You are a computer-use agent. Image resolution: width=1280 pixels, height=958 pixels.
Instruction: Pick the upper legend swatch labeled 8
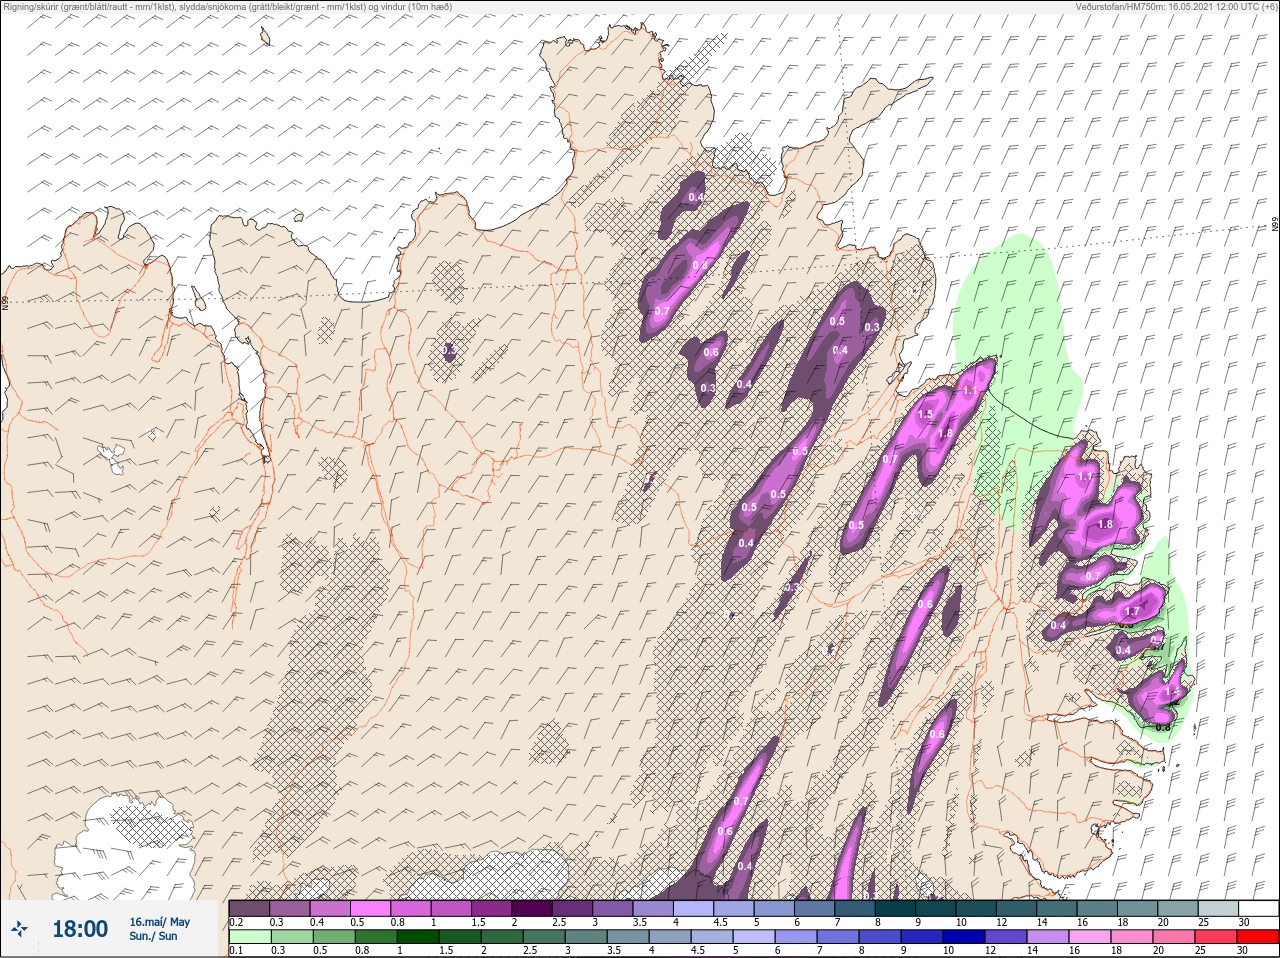point(896,907)
